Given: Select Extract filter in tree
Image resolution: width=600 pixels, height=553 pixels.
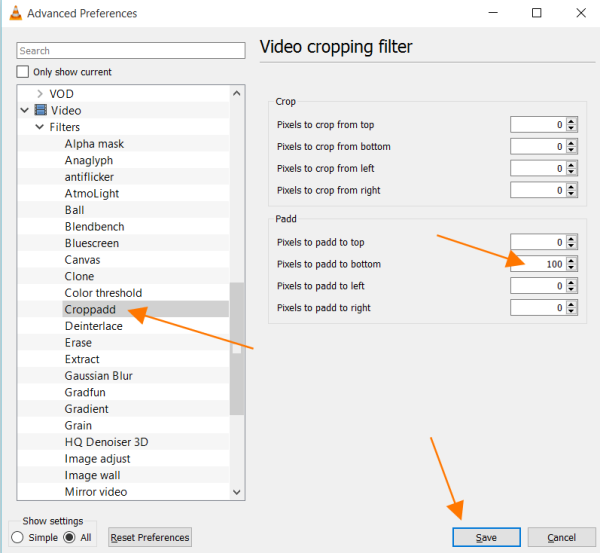Looking at the screenshot, I should [x=82, y=359].
